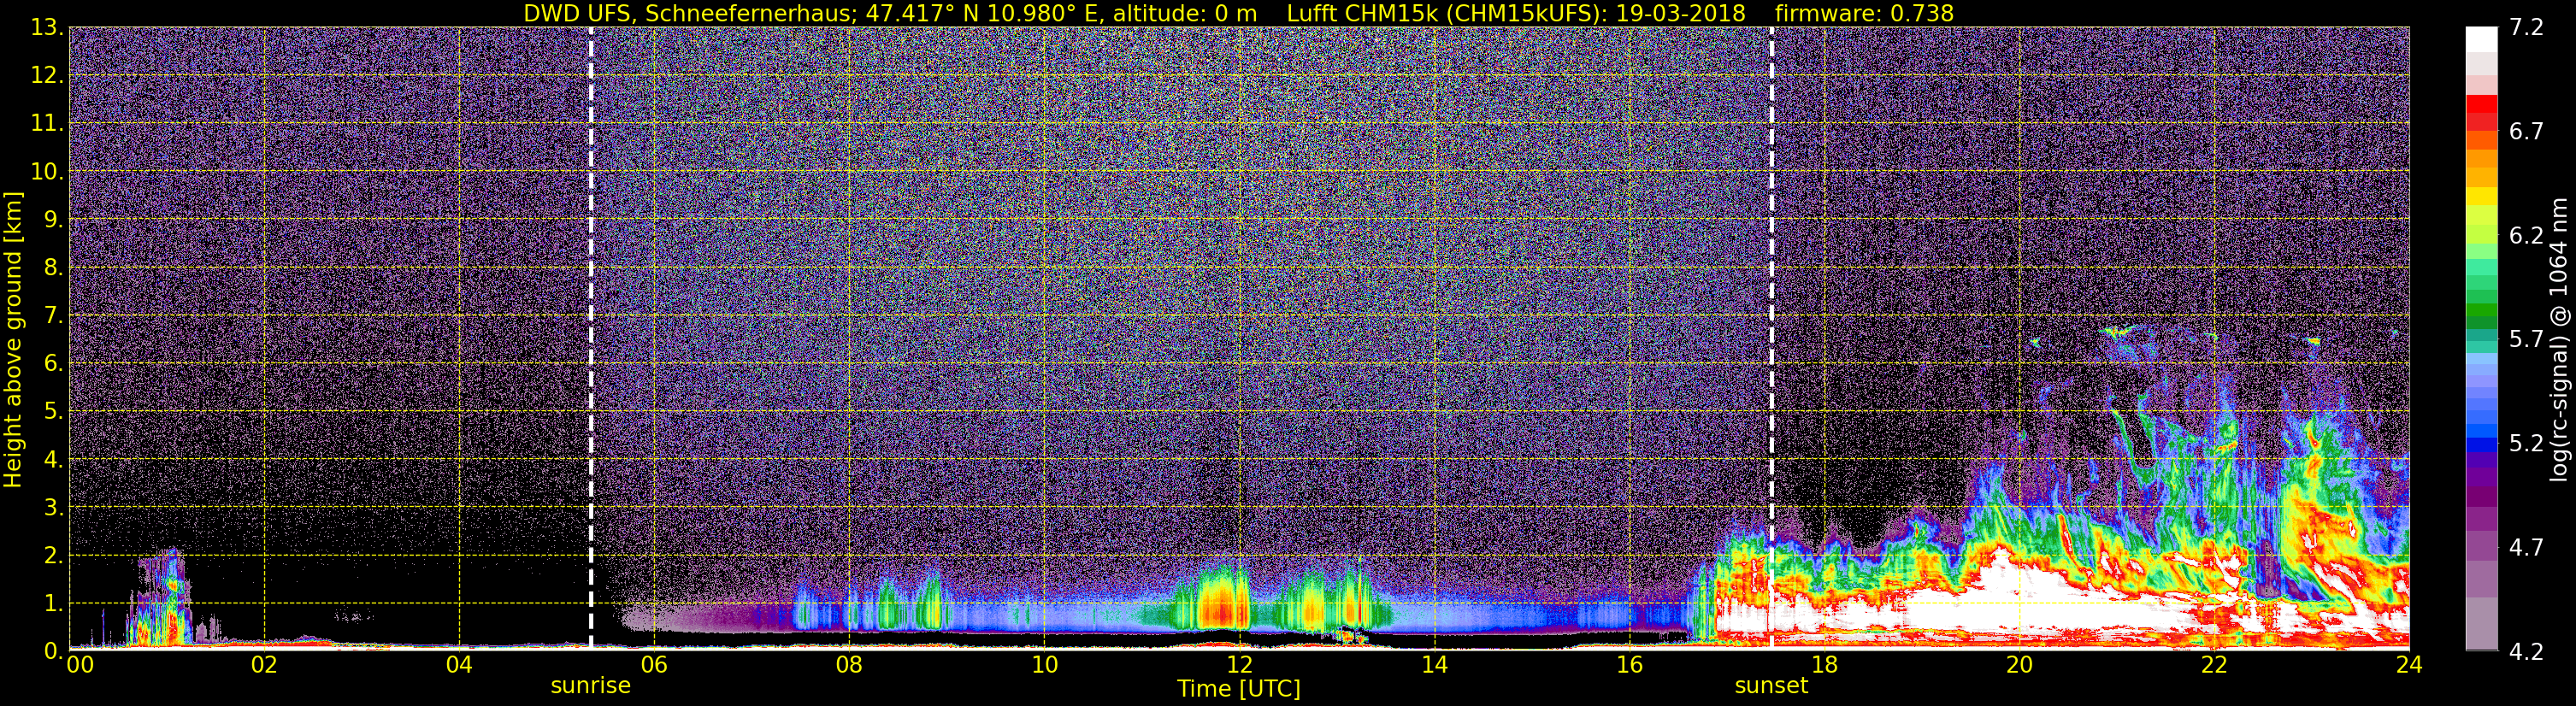
Task: Click the 12 hour tick label
Action: tap(1239, 666)
